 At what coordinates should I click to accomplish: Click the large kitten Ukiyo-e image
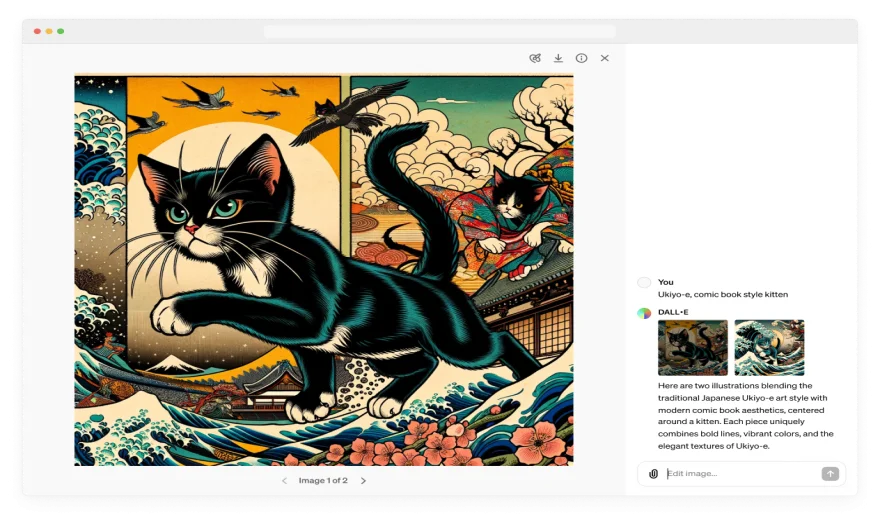pyautogui.click(x=324, y=270)
